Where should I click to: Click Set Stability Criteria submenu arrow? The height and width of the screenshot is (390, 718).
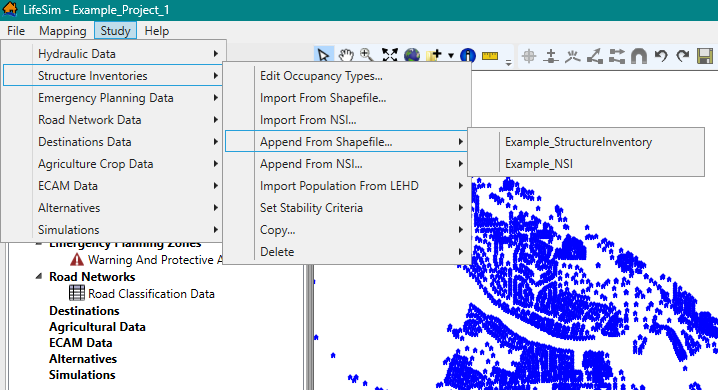click(461, 207)
